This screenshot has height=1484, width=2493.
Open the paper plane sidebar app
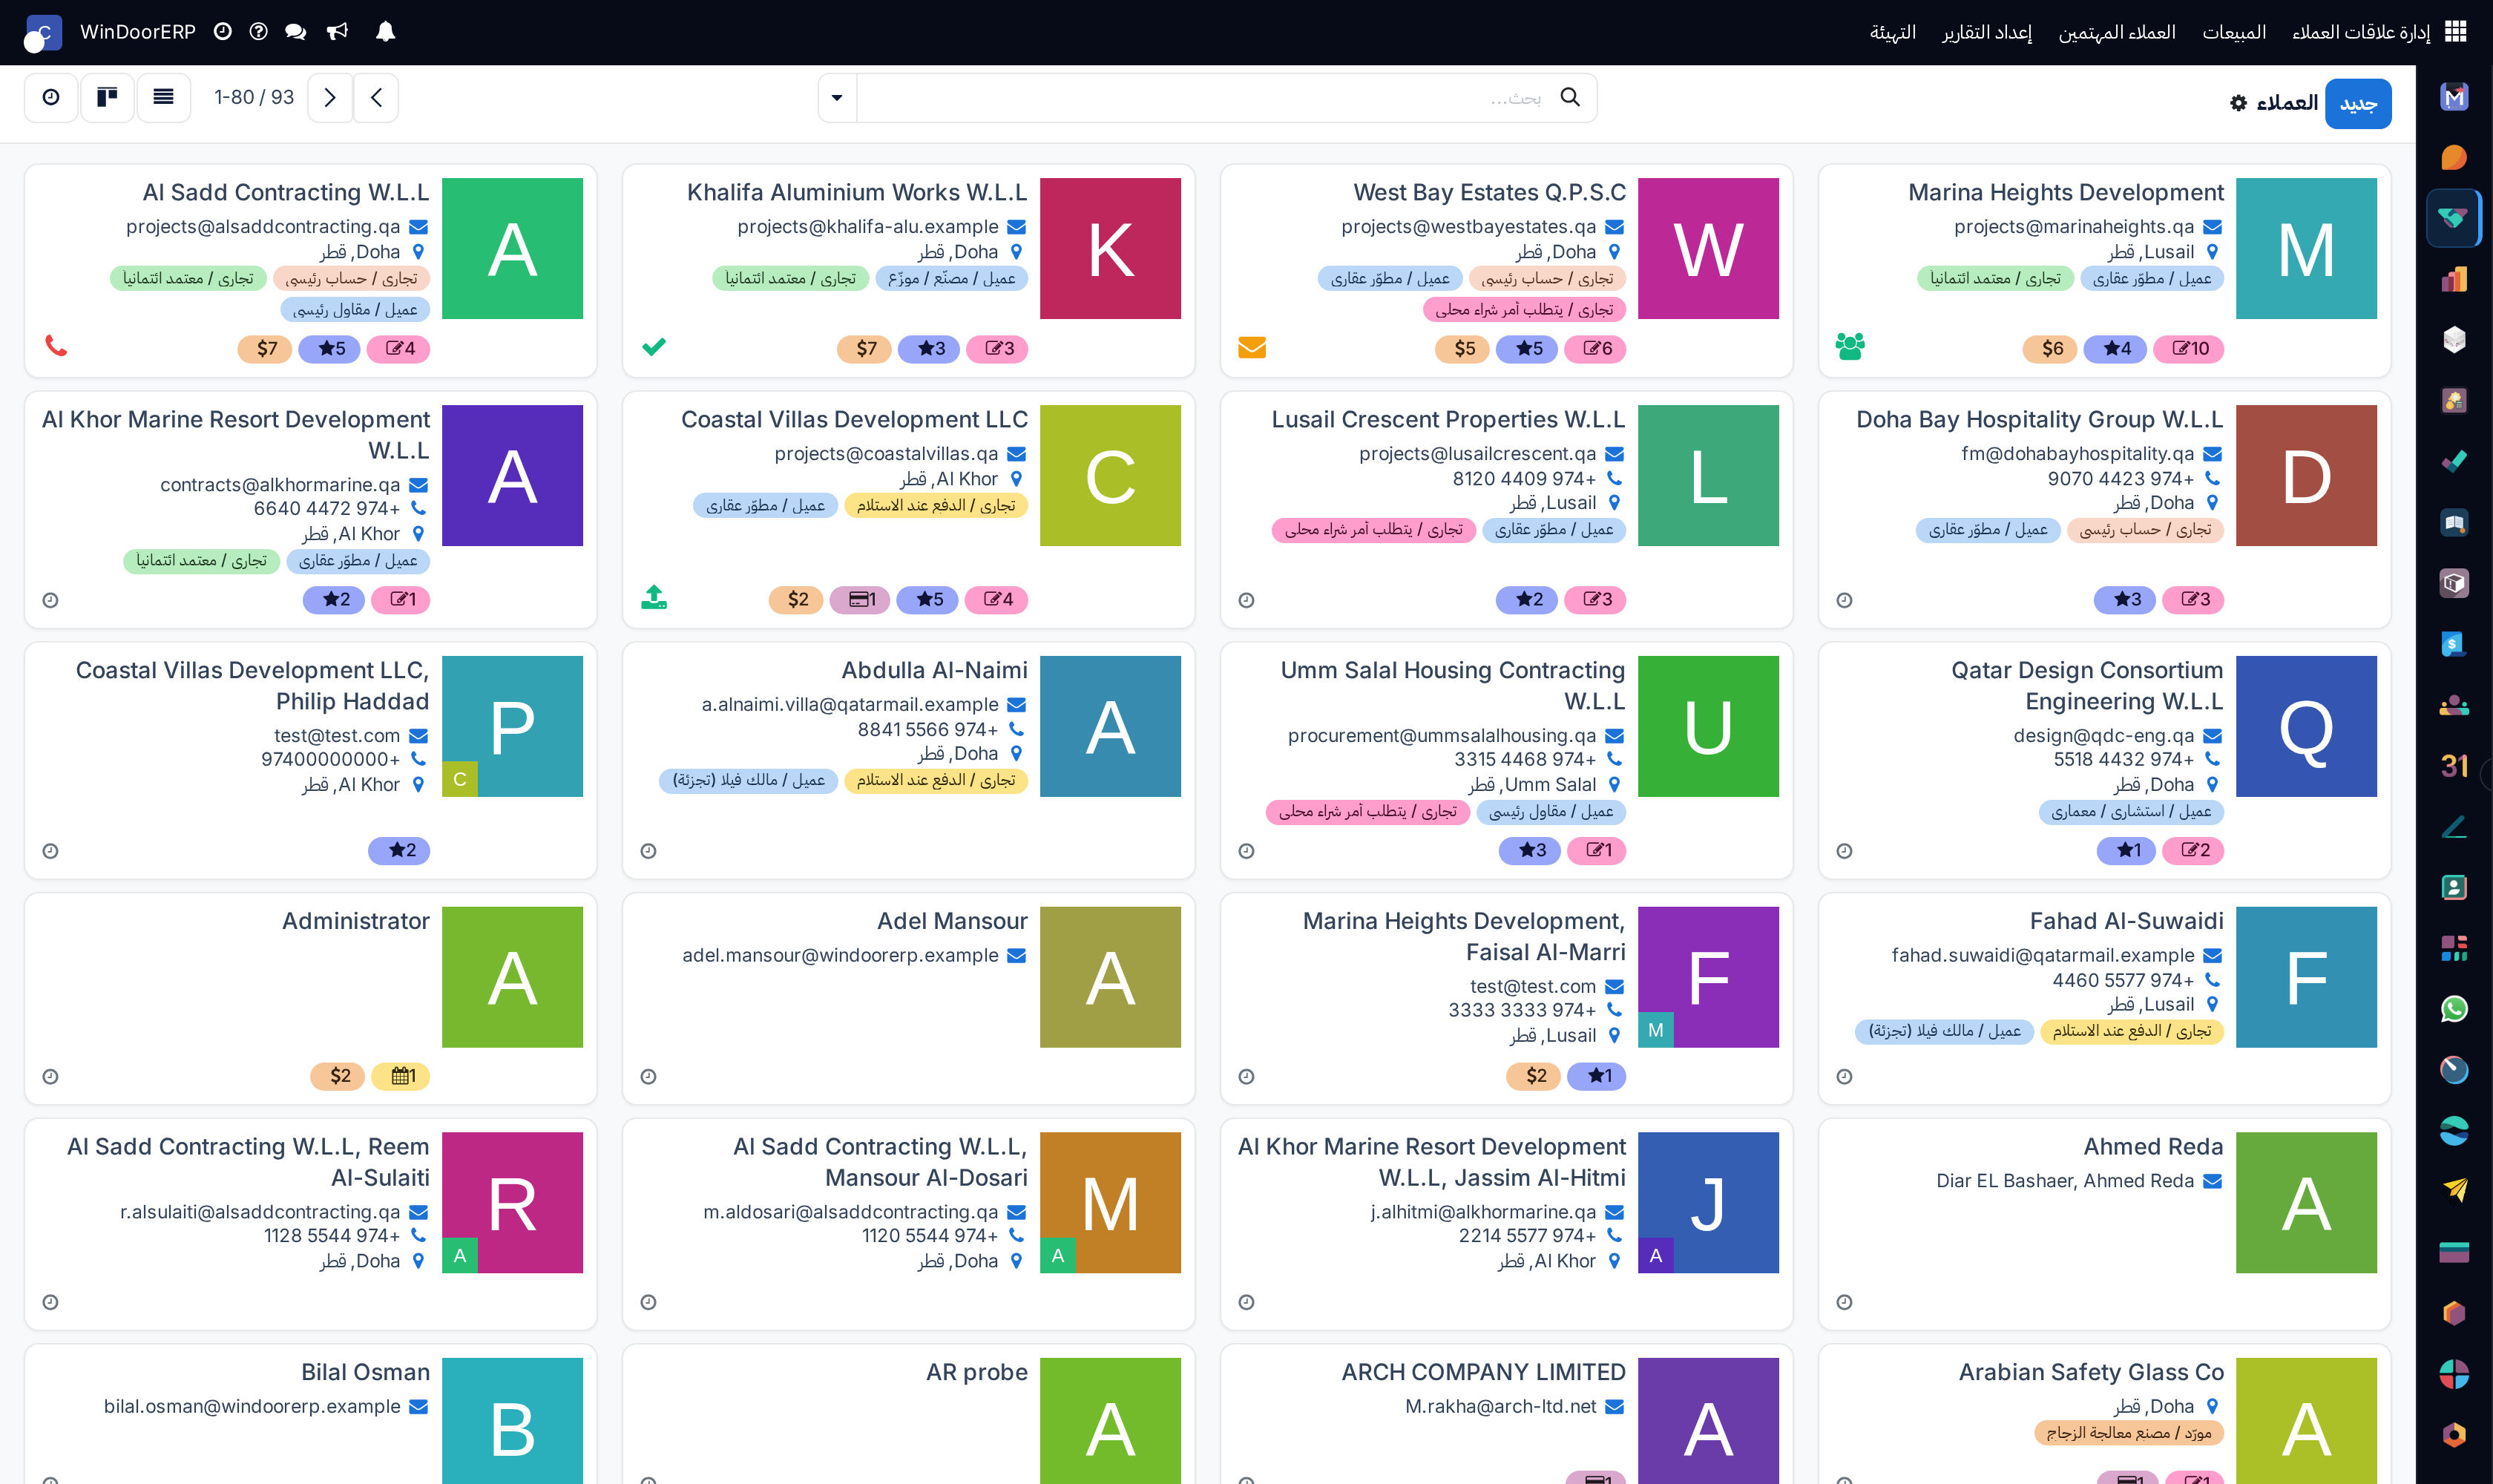pyautogui.click(x=2454, y=1191)
